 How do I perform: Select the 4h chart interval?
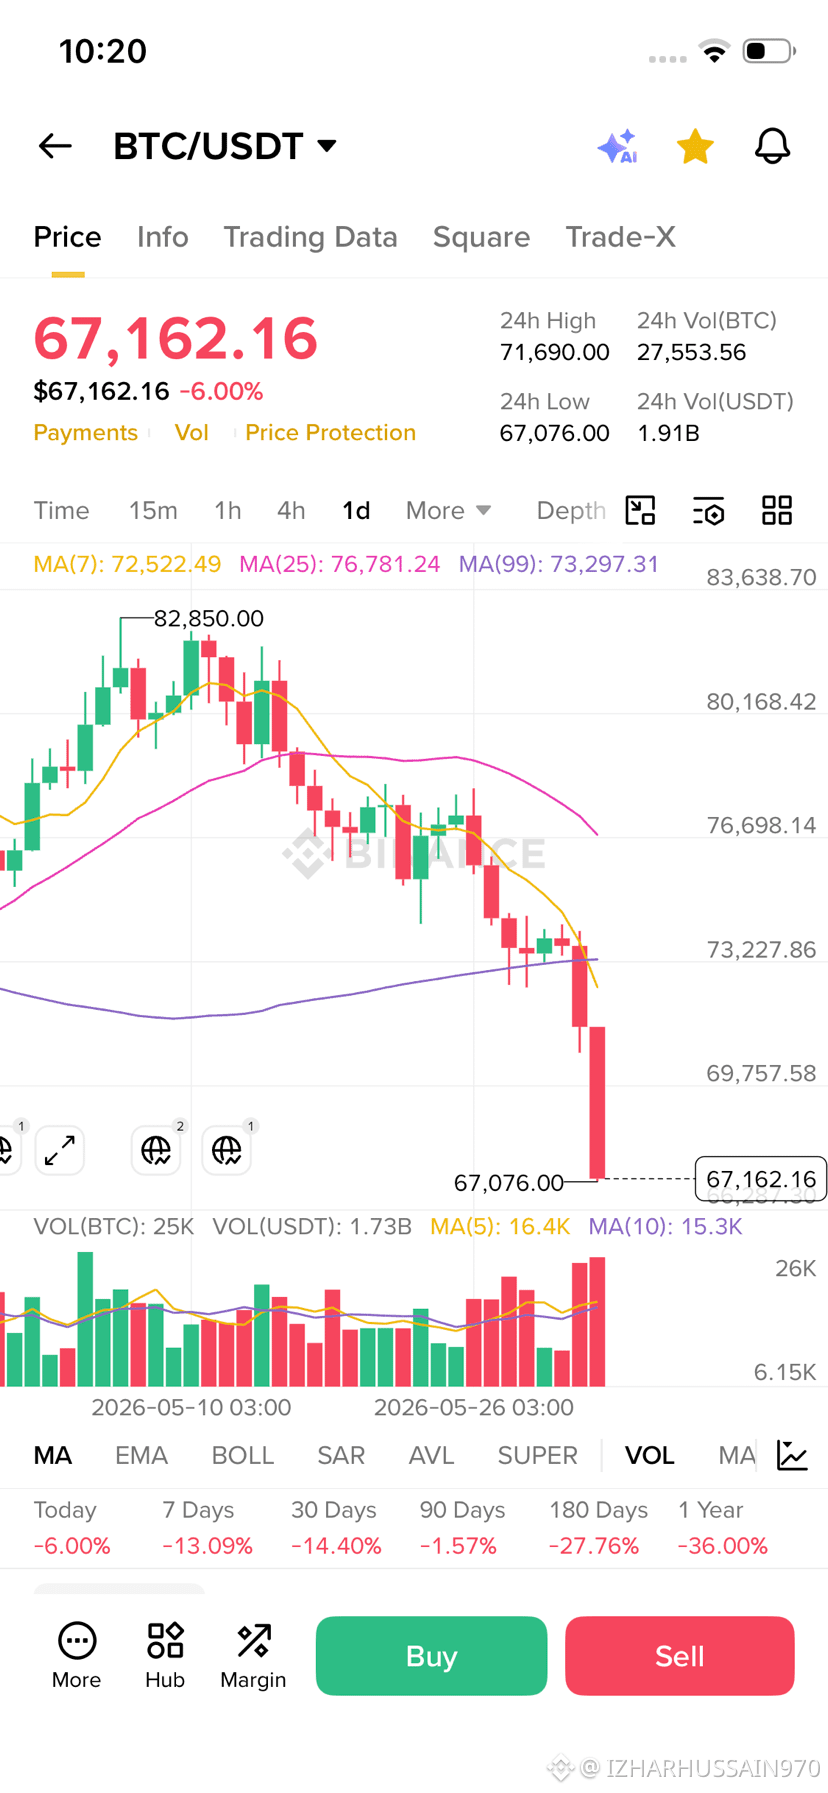[291, 510]
